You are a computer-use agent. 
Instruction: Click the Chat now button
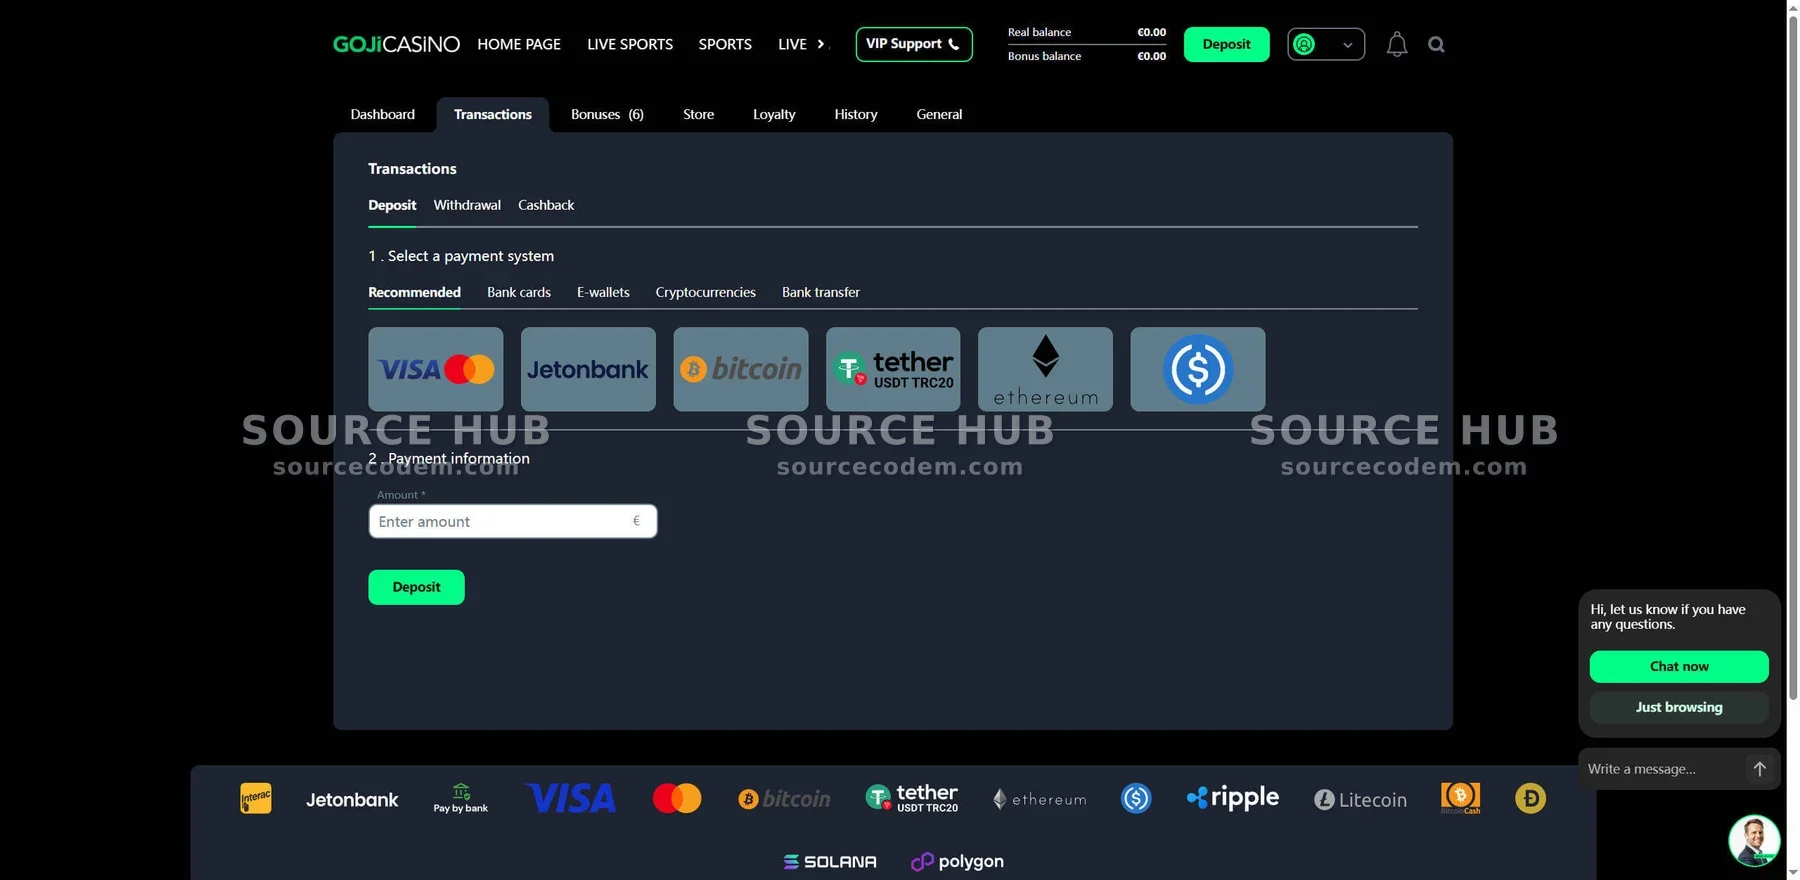[1679, 666]
